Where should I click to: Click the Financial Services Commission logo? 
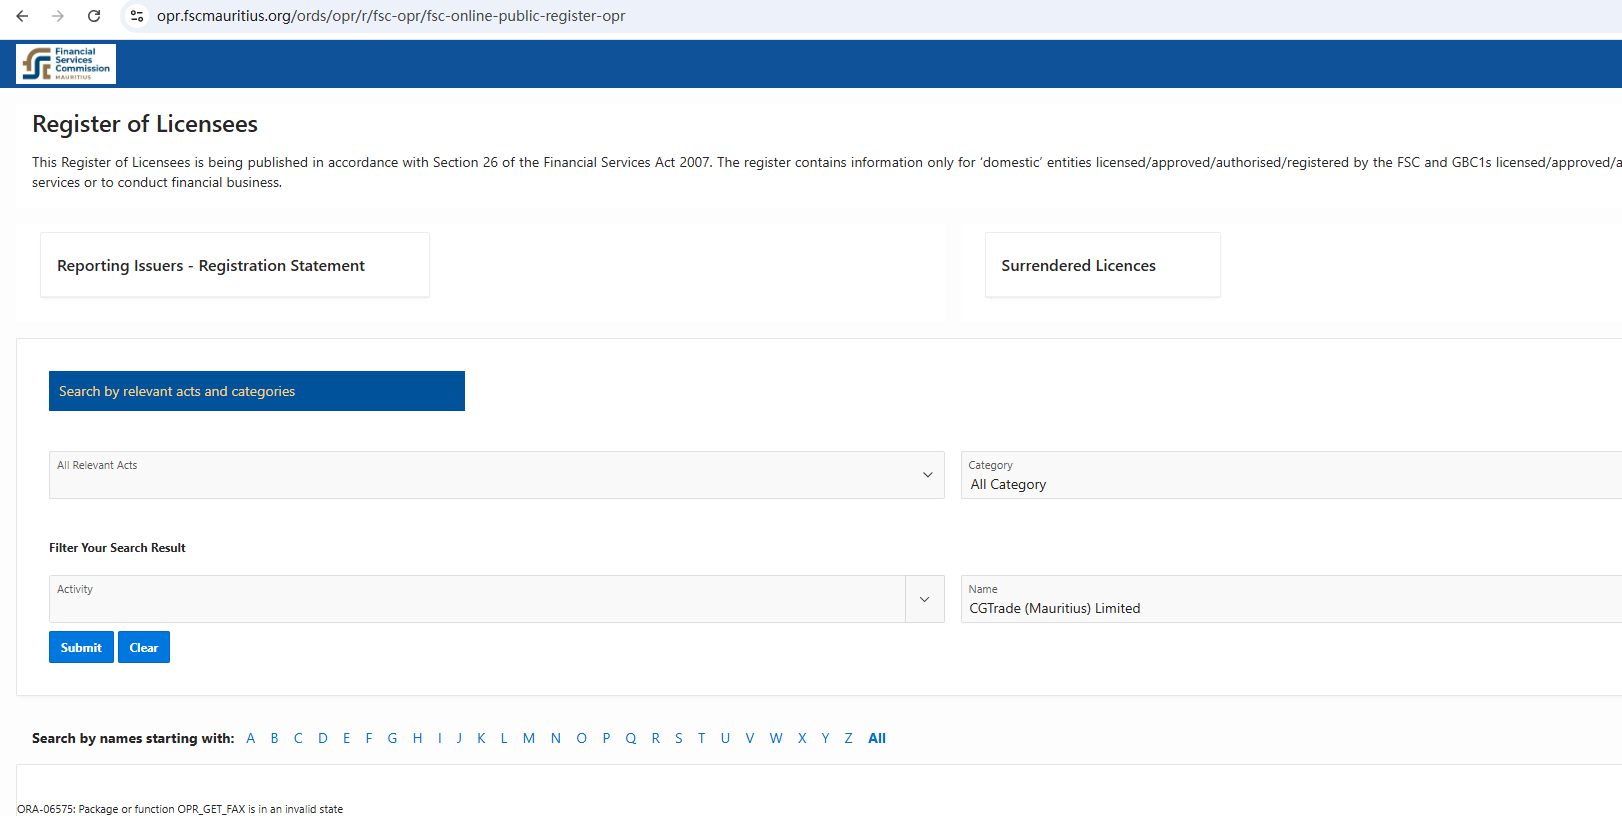pyautogui.click(x=66, y=64)
